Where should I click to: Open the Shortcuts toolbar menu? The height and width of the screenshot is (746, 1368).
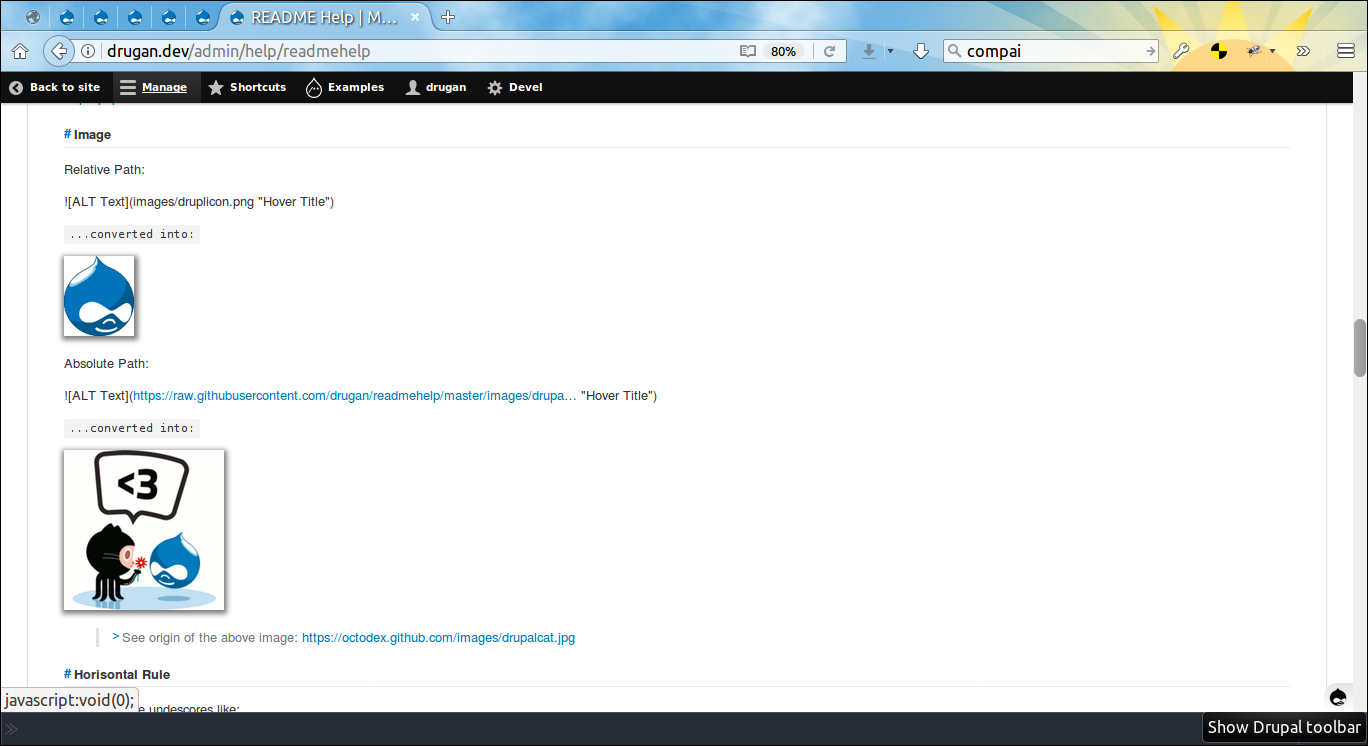pyautogui.click(x=247, y=87)
